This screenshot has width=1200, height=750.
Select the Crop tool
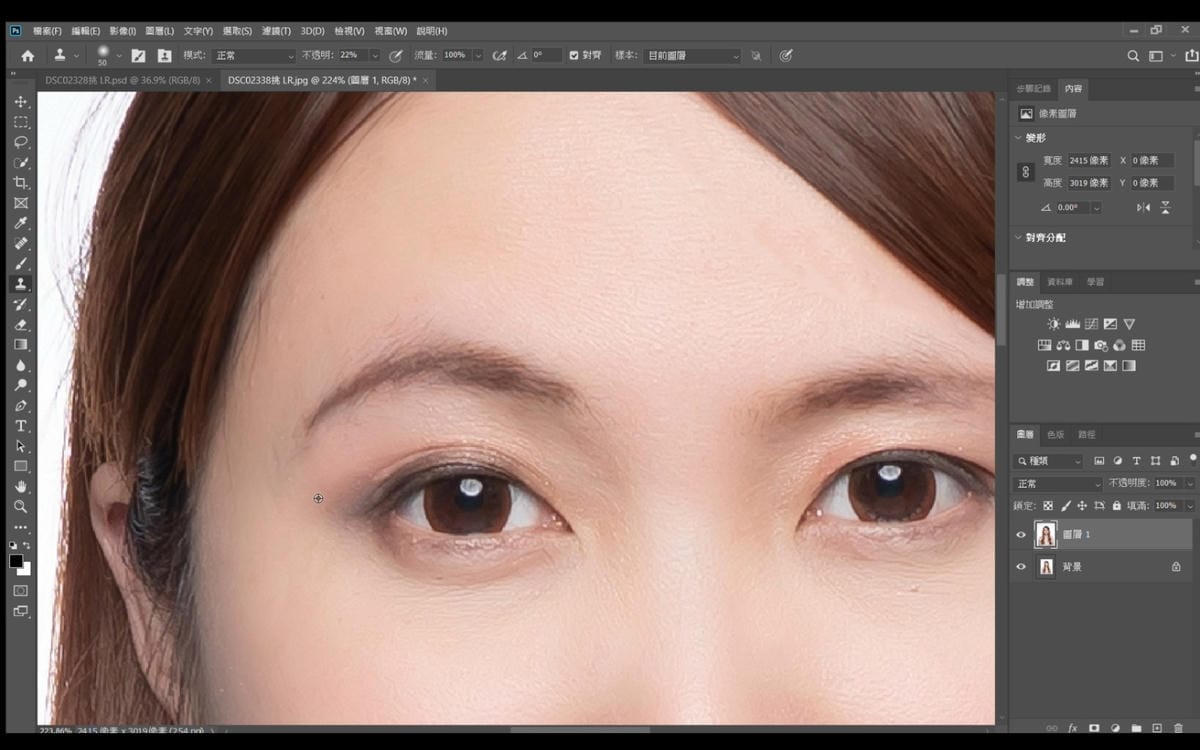pos(20,183)
